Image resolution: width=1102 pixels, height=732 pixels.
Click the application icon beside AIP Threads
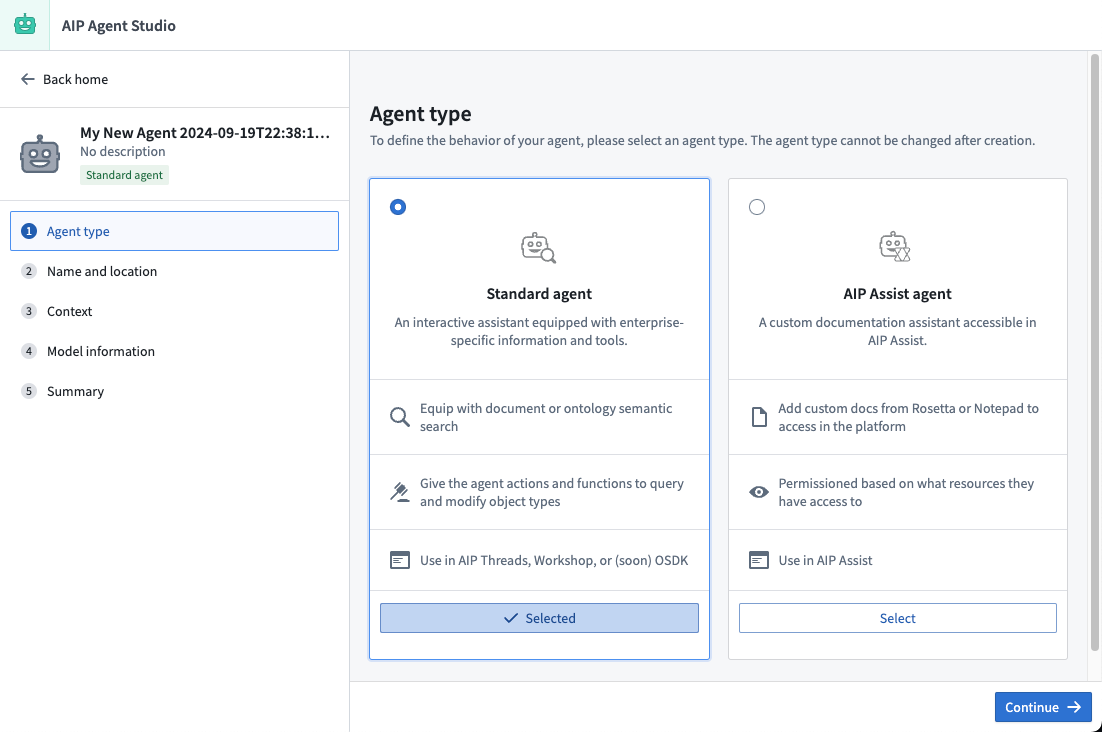pos(400,561)
